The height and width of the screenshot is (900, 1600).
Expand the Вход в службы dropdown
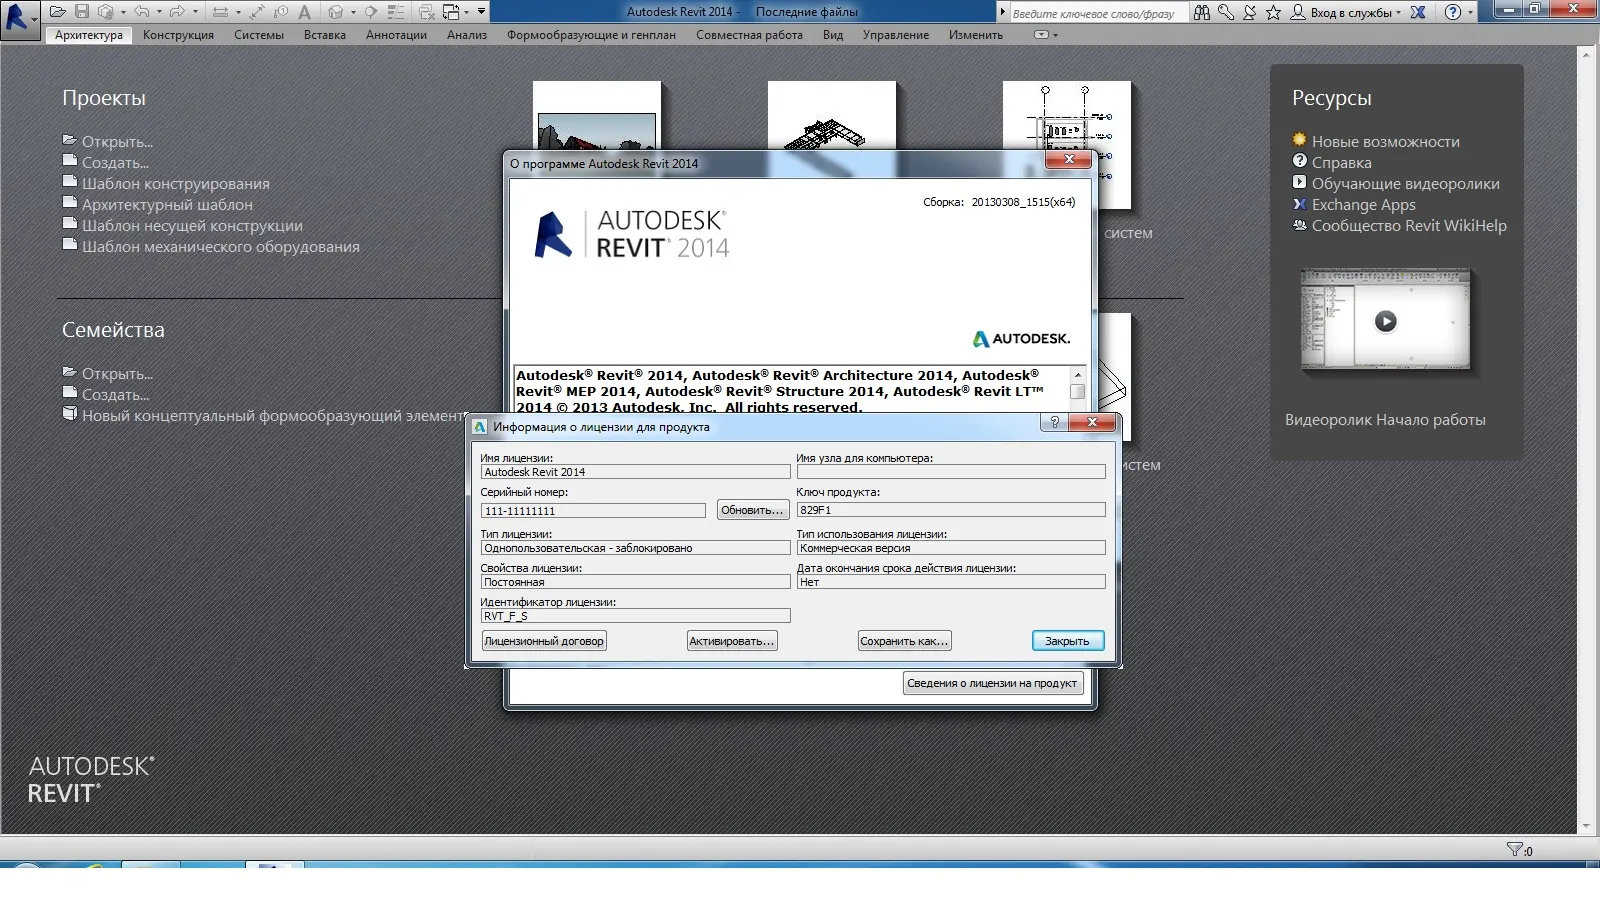pos(1398,12)
